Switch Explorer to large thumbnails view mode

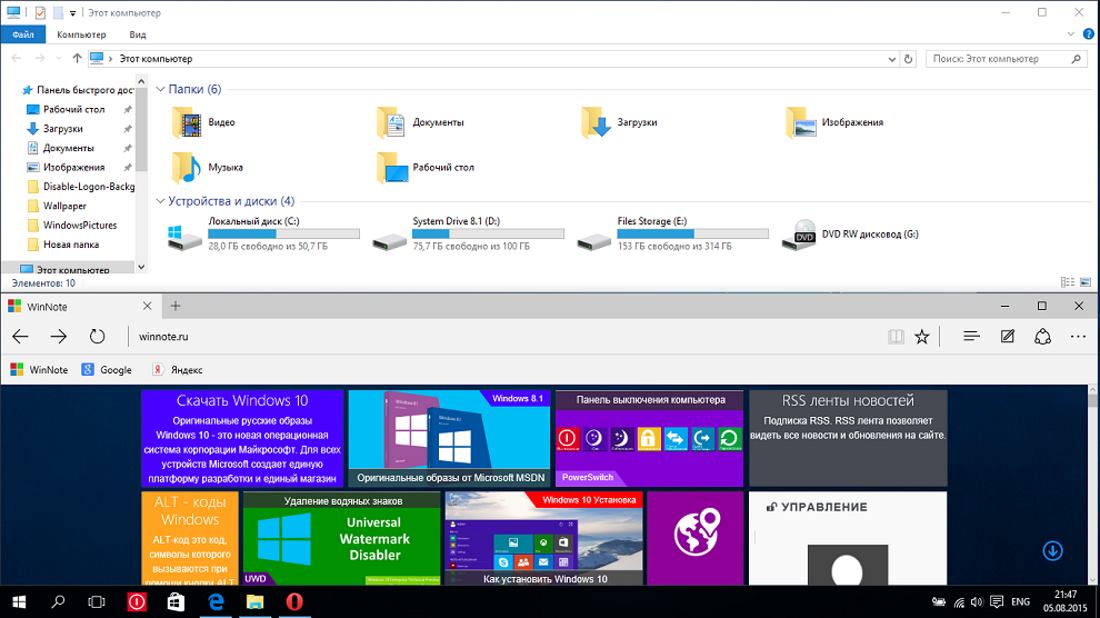coord(1083,283)
